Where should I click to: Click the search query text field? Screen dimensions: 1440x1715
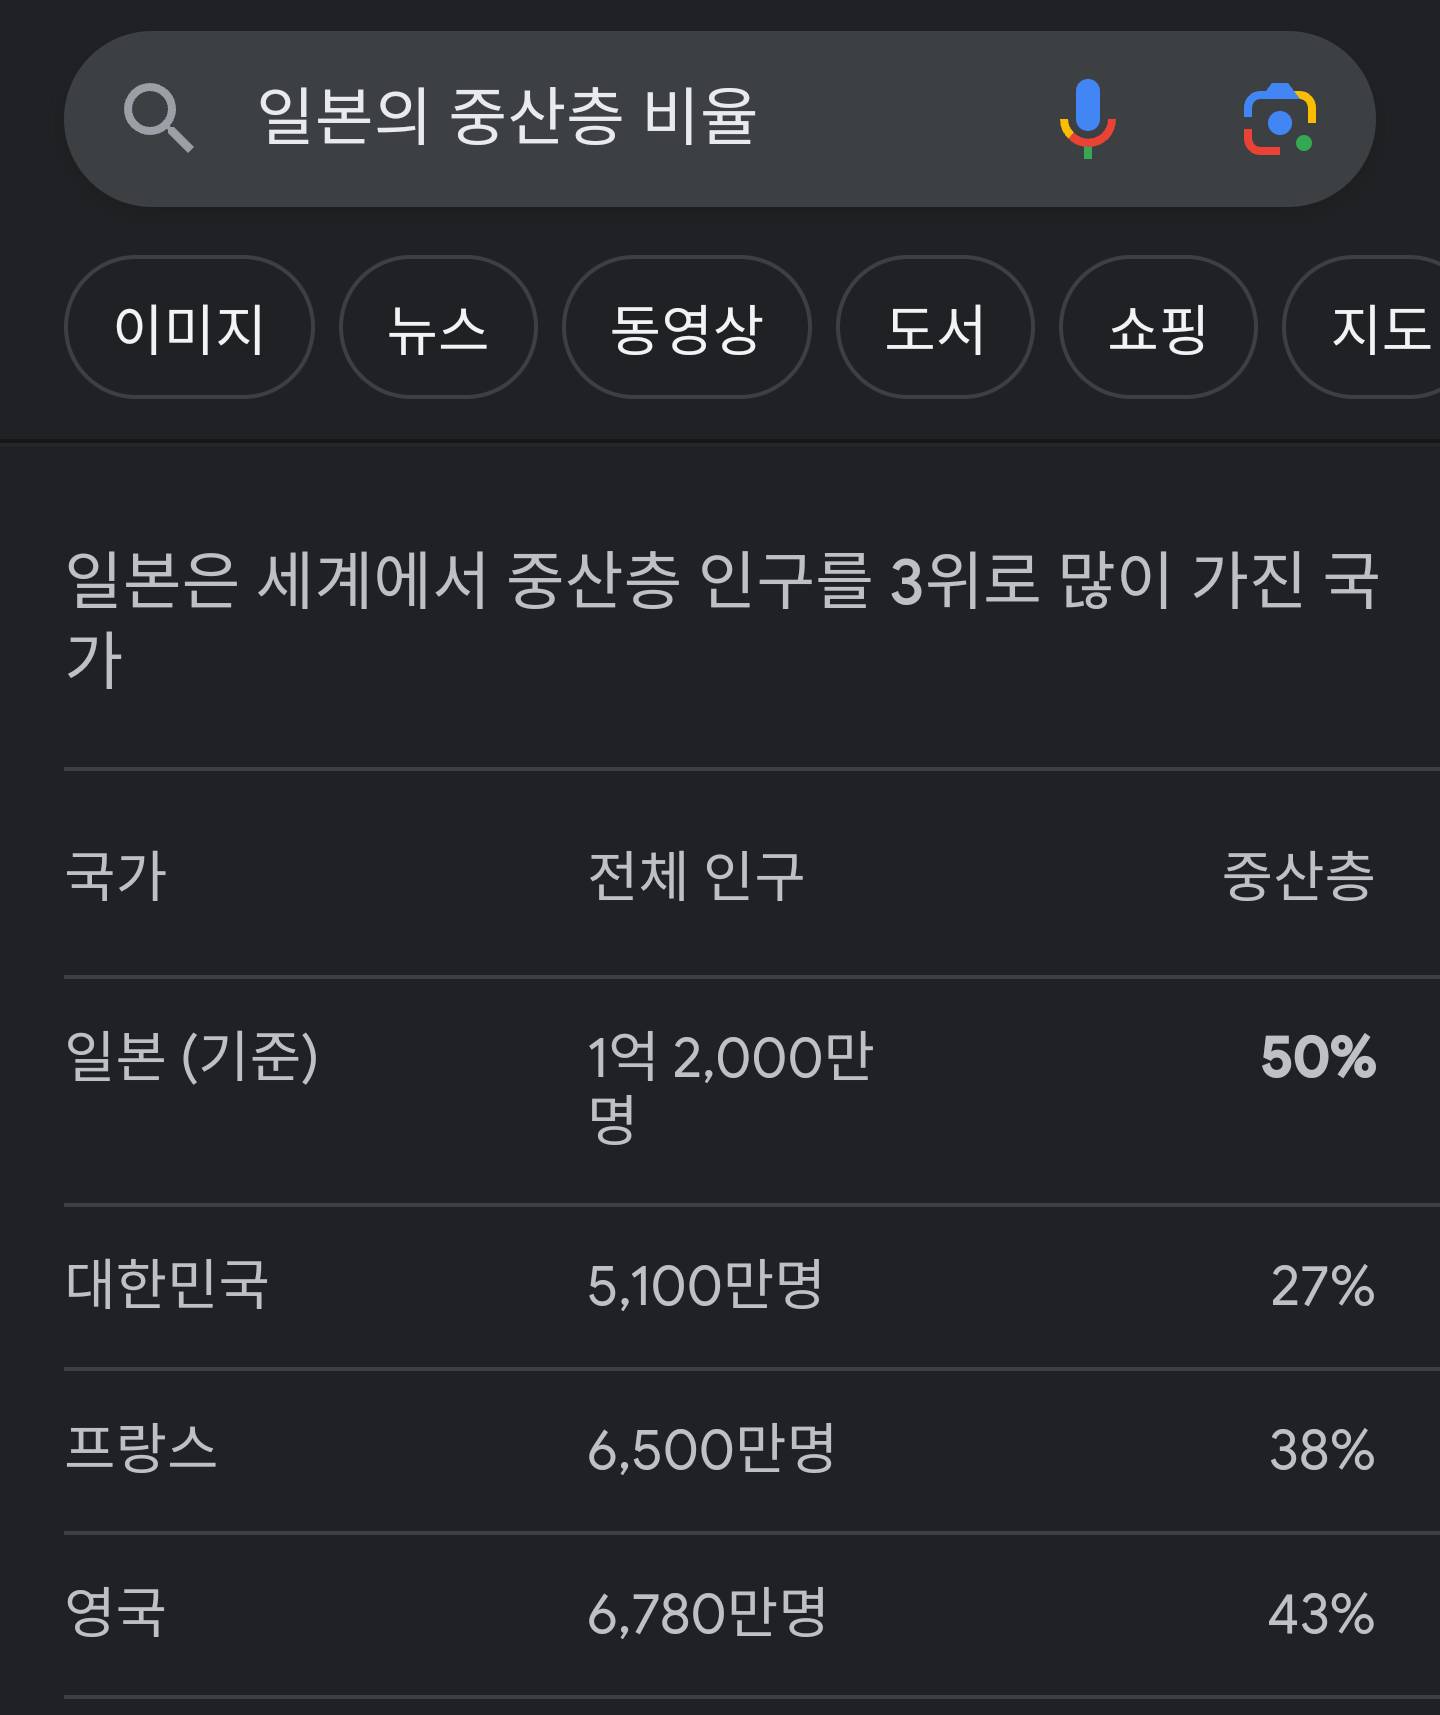600,118
